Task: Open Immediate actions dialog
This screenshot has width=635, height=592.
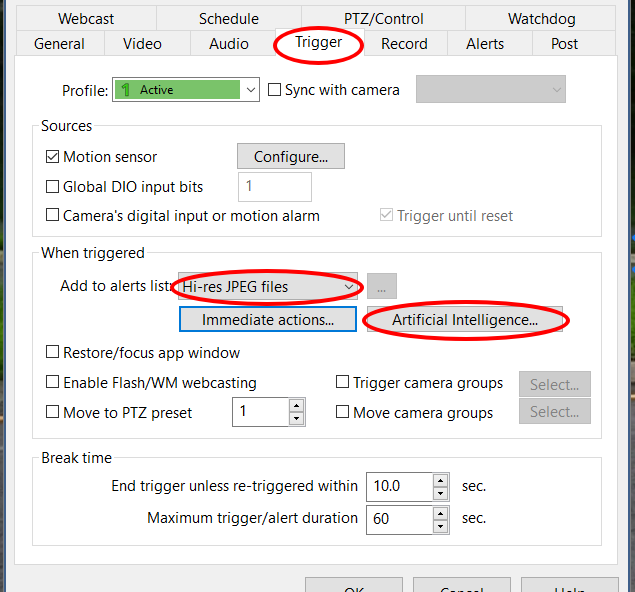Action: tap(268, 319)
